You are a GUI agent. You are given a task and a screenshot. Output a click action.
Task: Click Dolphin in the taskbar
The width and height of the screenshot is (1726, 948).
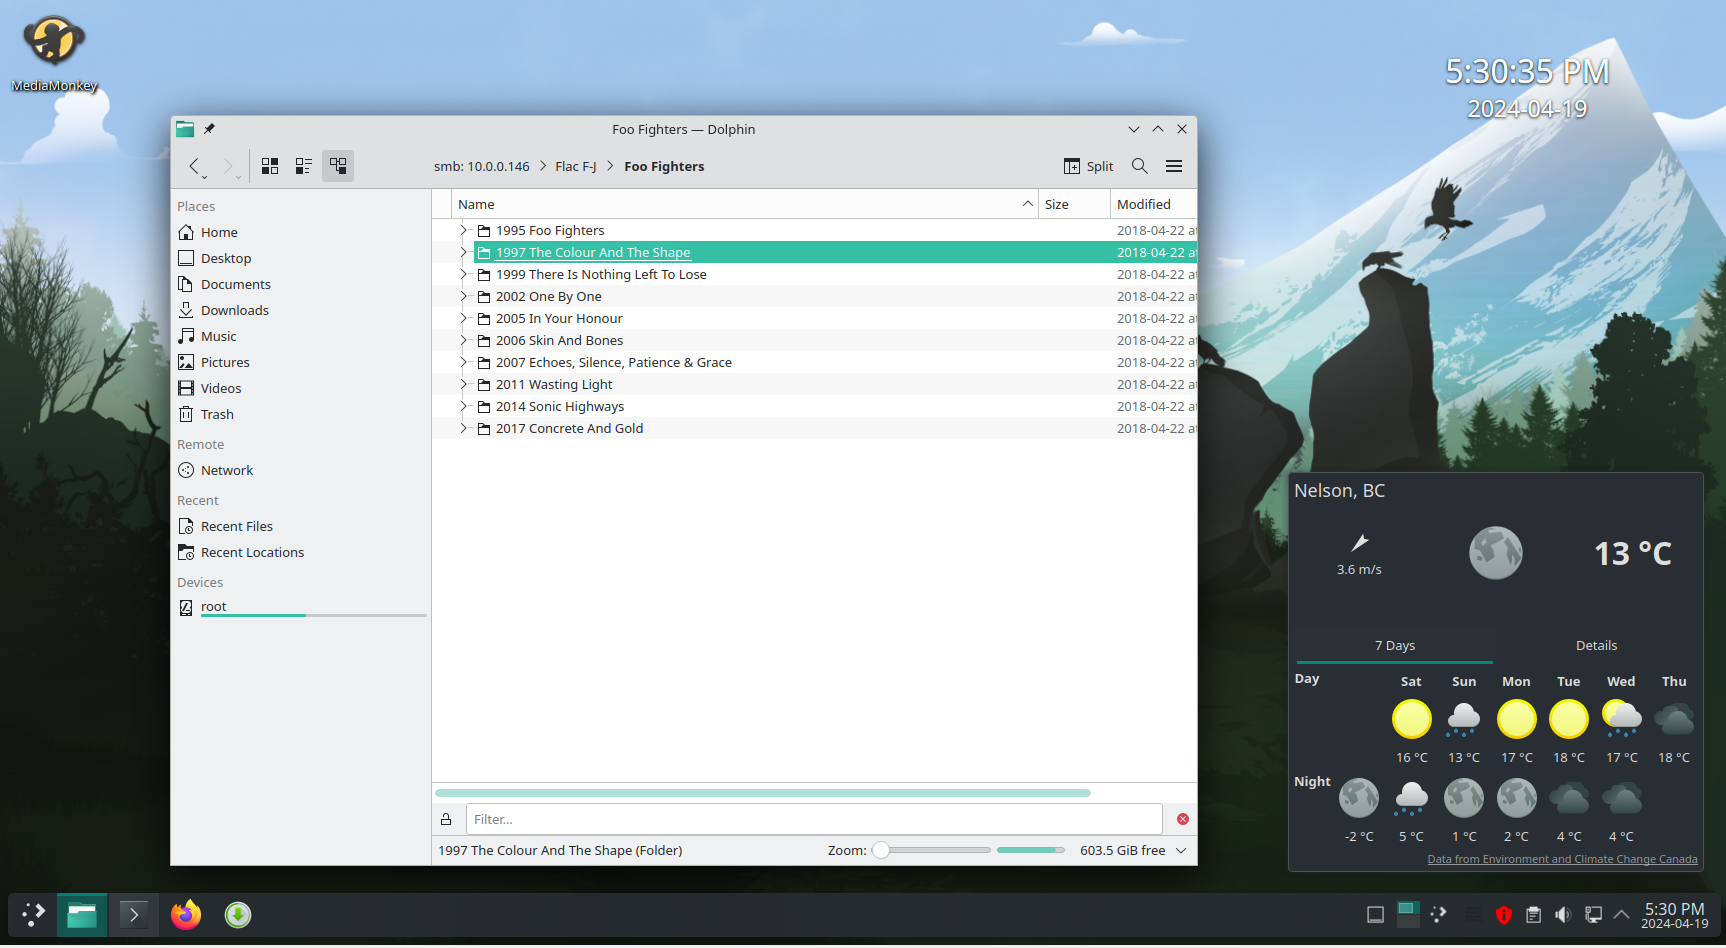coord(82,914)
